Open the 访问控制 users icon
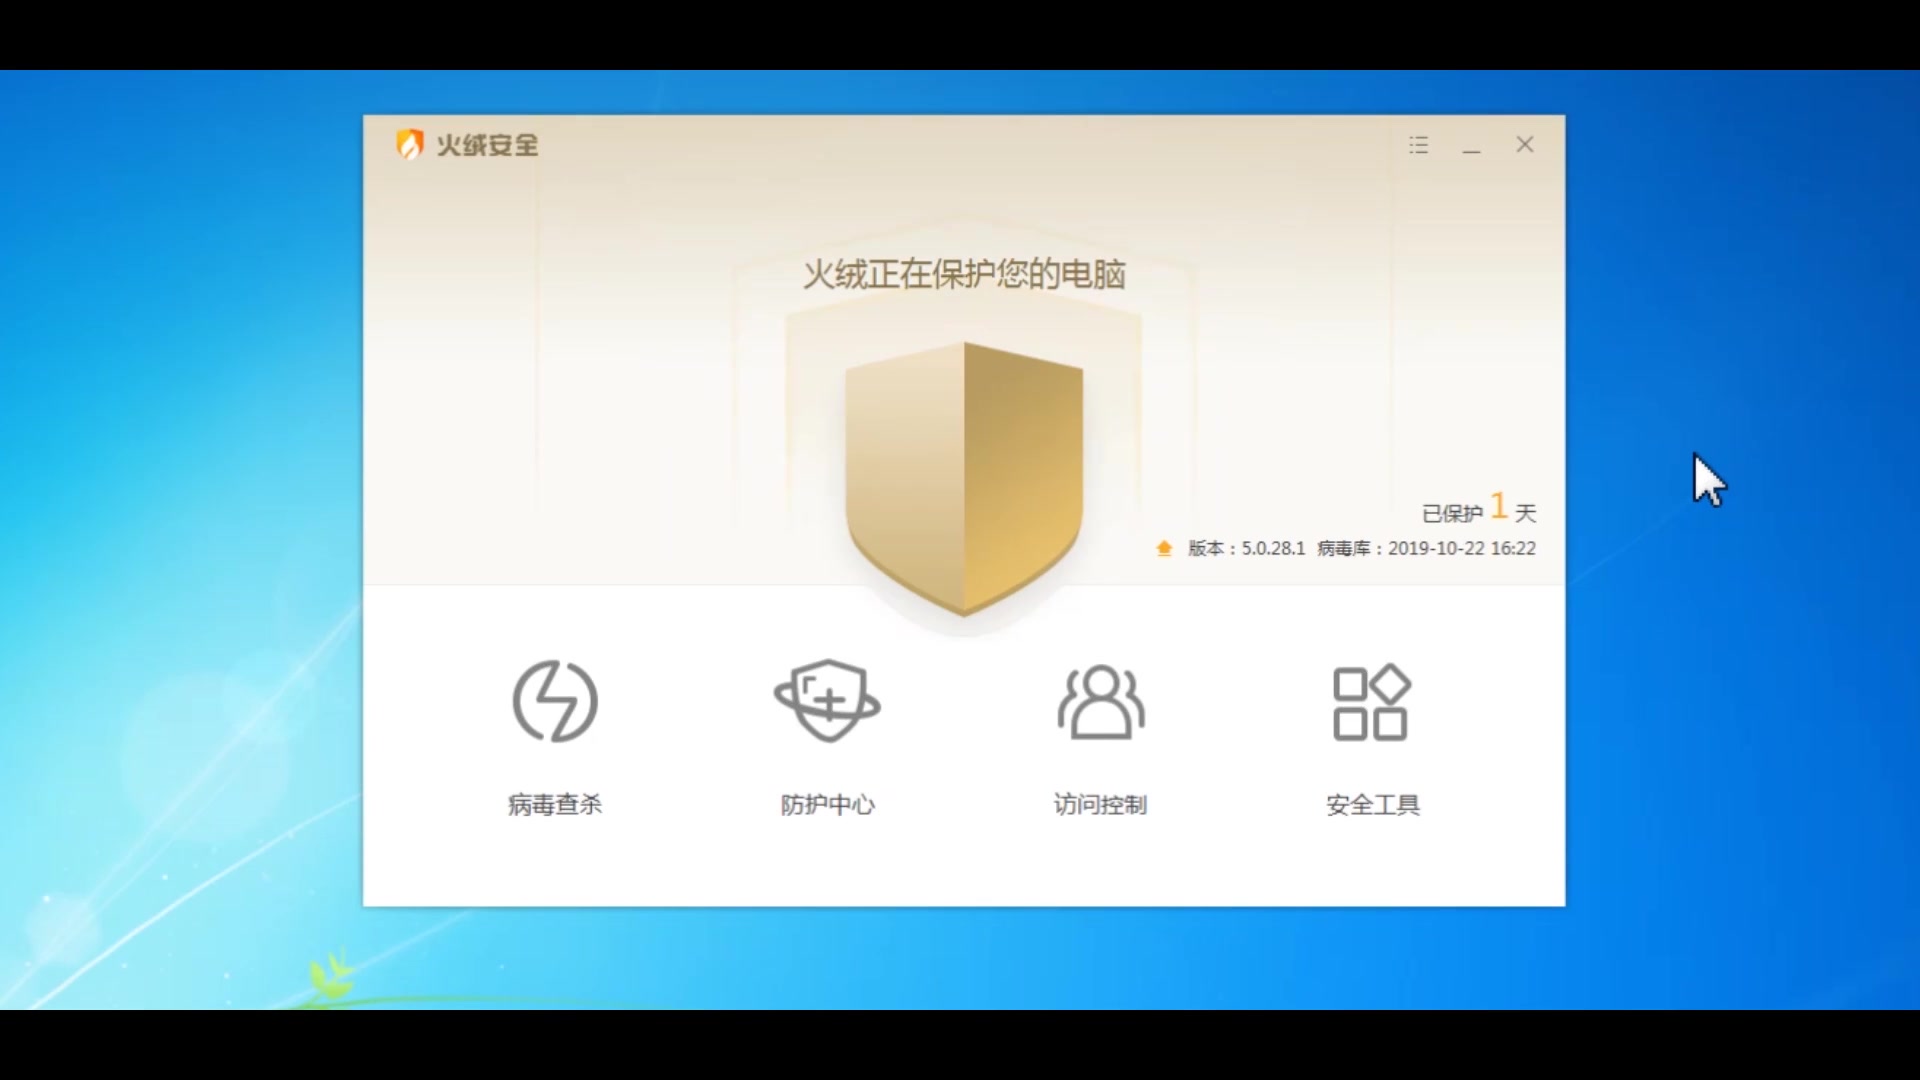This screenshot has height=1080, width=1920. (1100, 702)
